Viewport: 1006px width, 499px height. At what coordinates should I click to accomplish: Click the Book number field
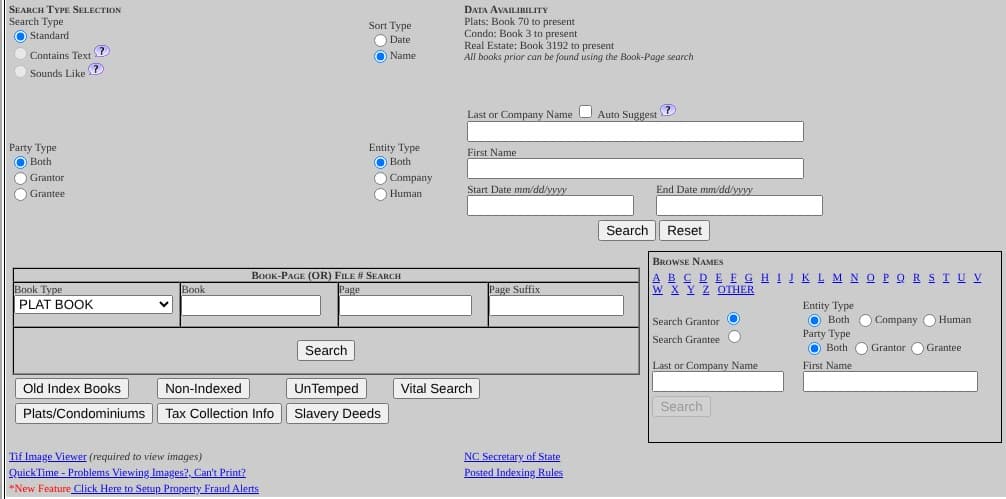[x=251, y=305]
